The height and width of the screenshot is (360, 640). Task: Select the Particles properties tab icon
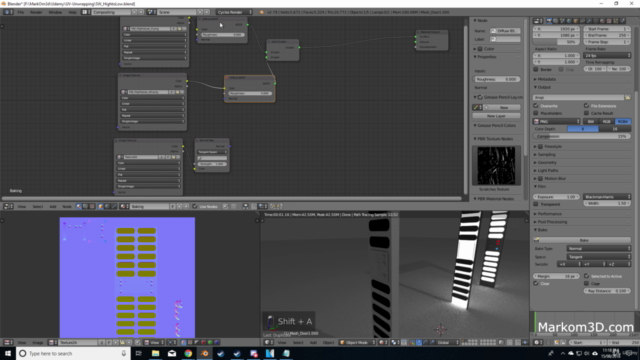point(616,21)
